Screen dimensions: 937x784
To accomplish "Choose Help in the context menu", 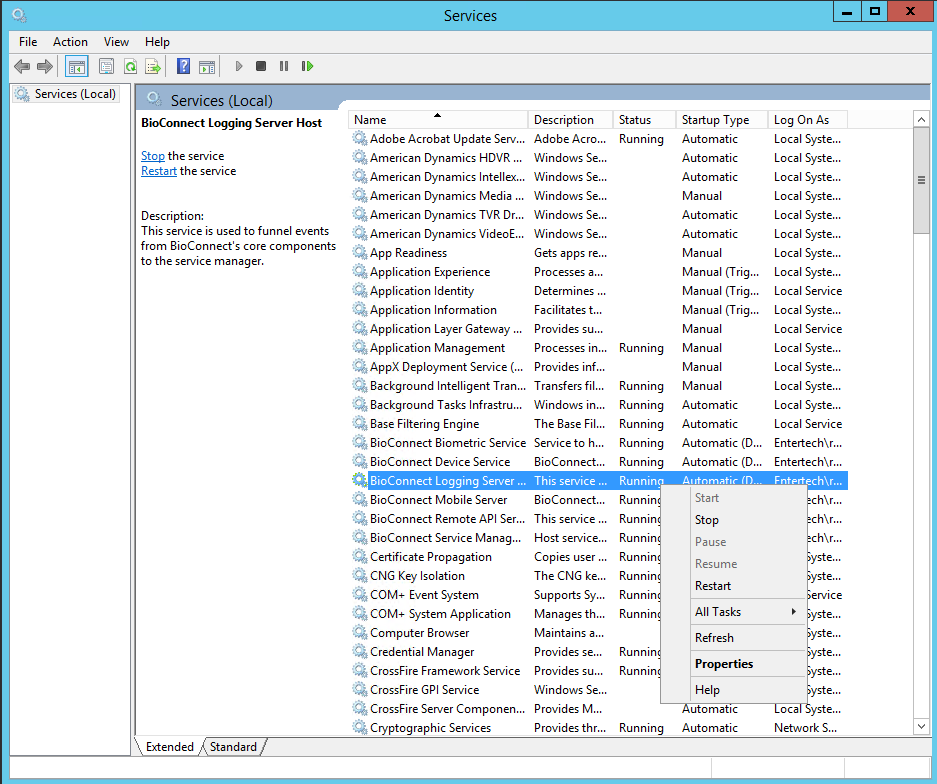I will point(734,690).
